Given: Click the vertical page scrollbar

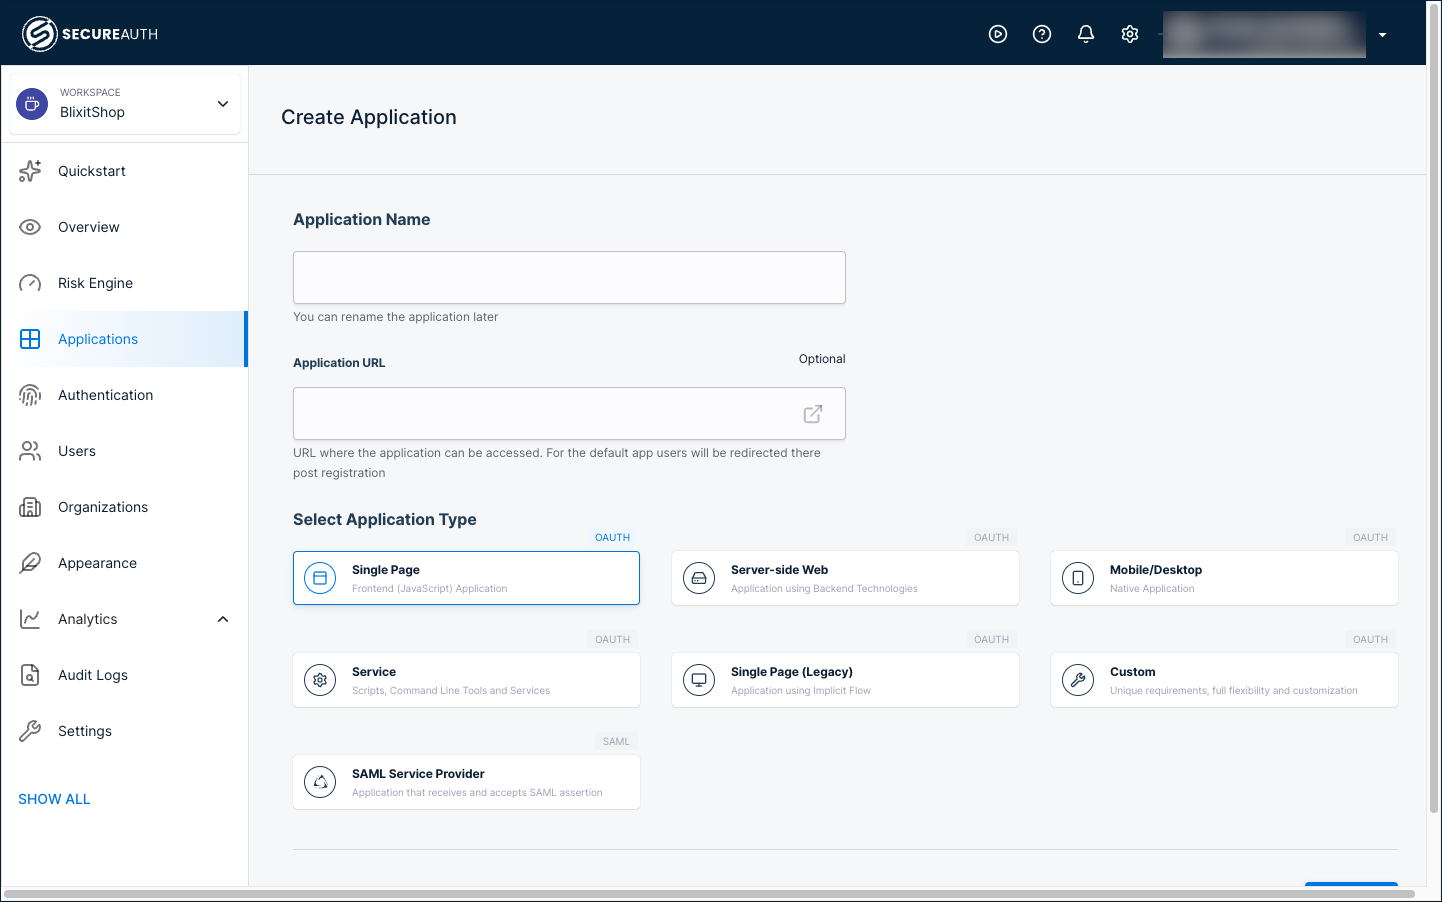Looking at the screenshot, I should coord(1434,410).
